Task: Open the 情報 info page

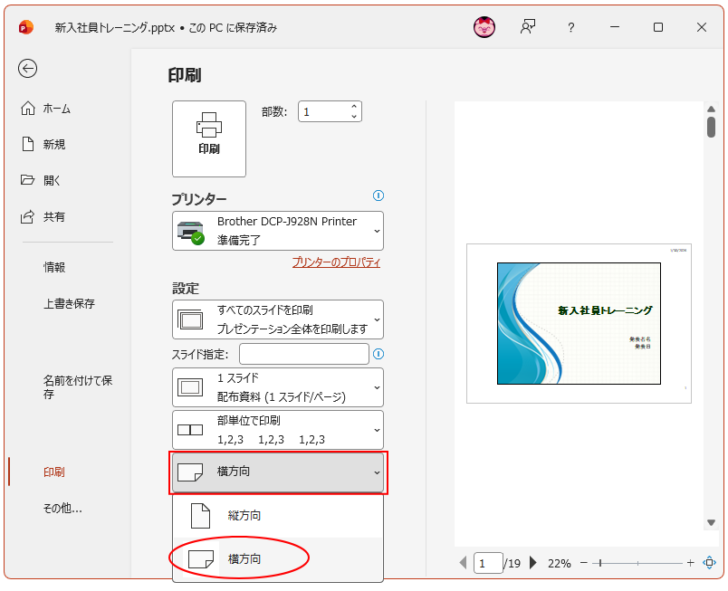Action: pos(54,267)
